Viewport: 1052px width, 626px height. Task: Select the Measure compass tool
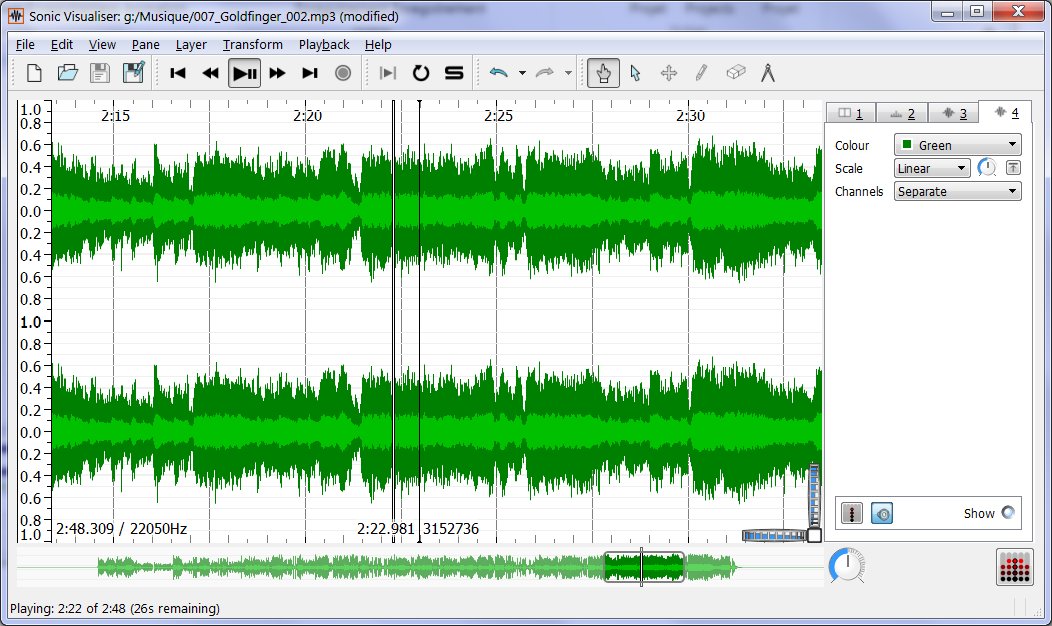[x=768, y=73]
